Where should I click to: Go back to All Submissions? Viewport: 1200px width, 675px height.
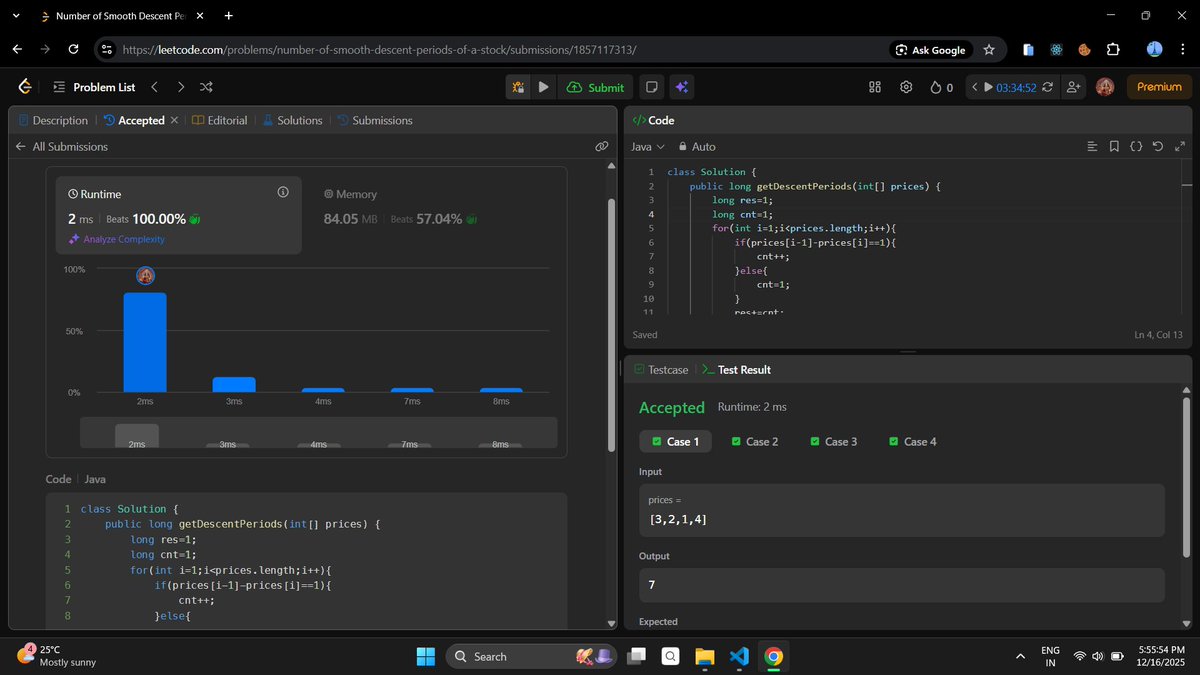point(62,146)
